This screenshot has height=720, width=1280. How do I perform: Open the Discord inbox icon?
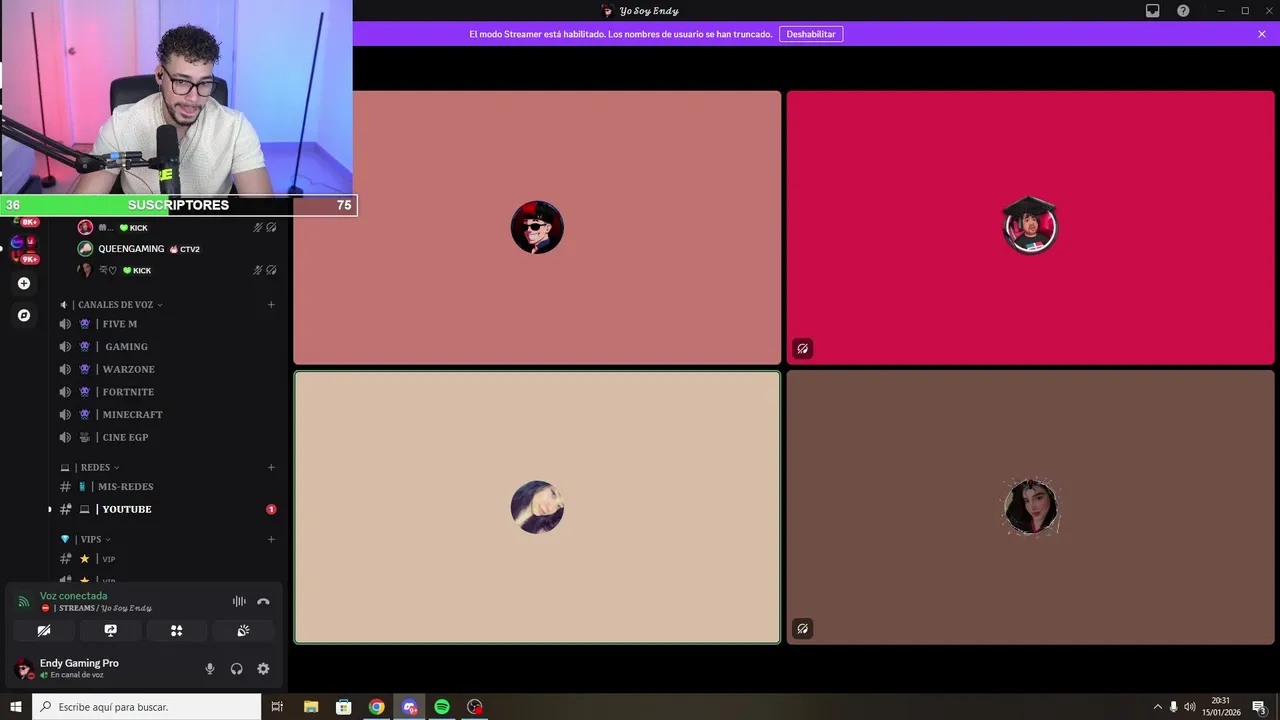coord(1153,11)
